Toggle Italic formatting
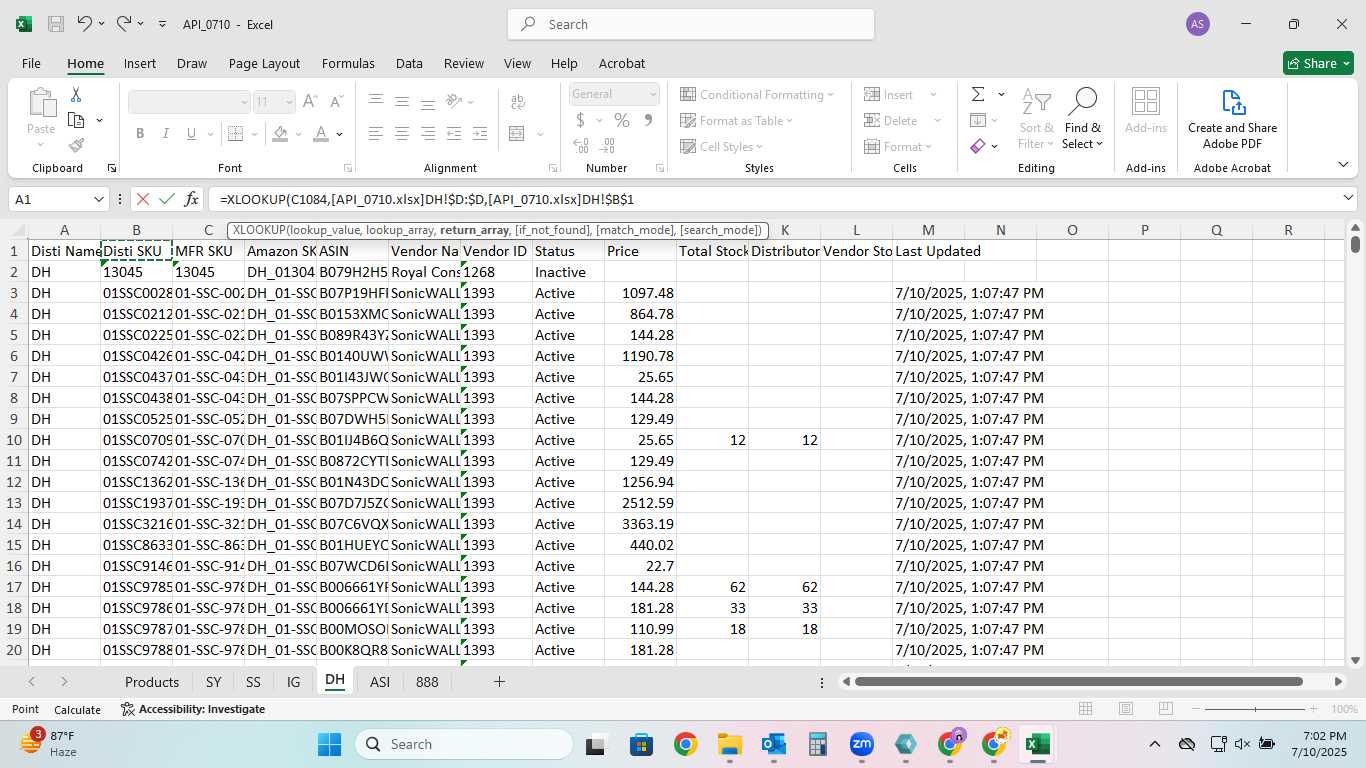This screenshot has width=1366, height=768. 165,133
